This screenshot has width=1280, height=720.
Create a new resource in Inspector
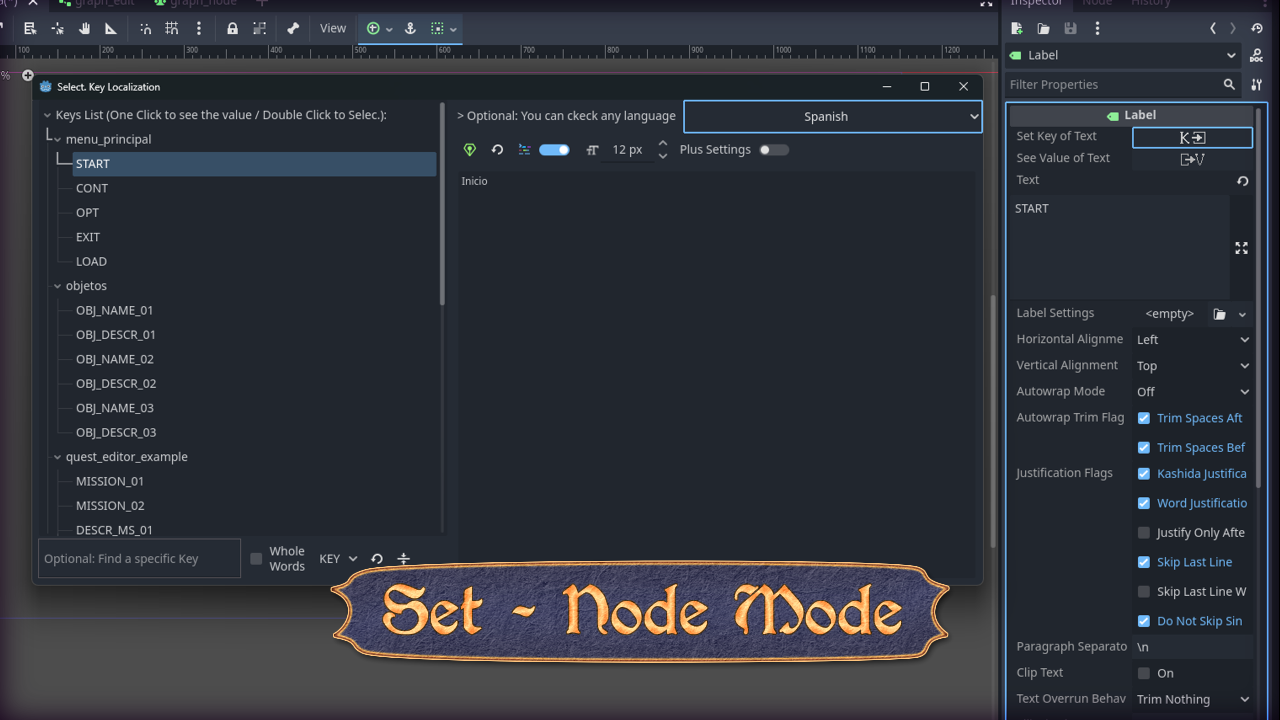[x=1017, y=29]
